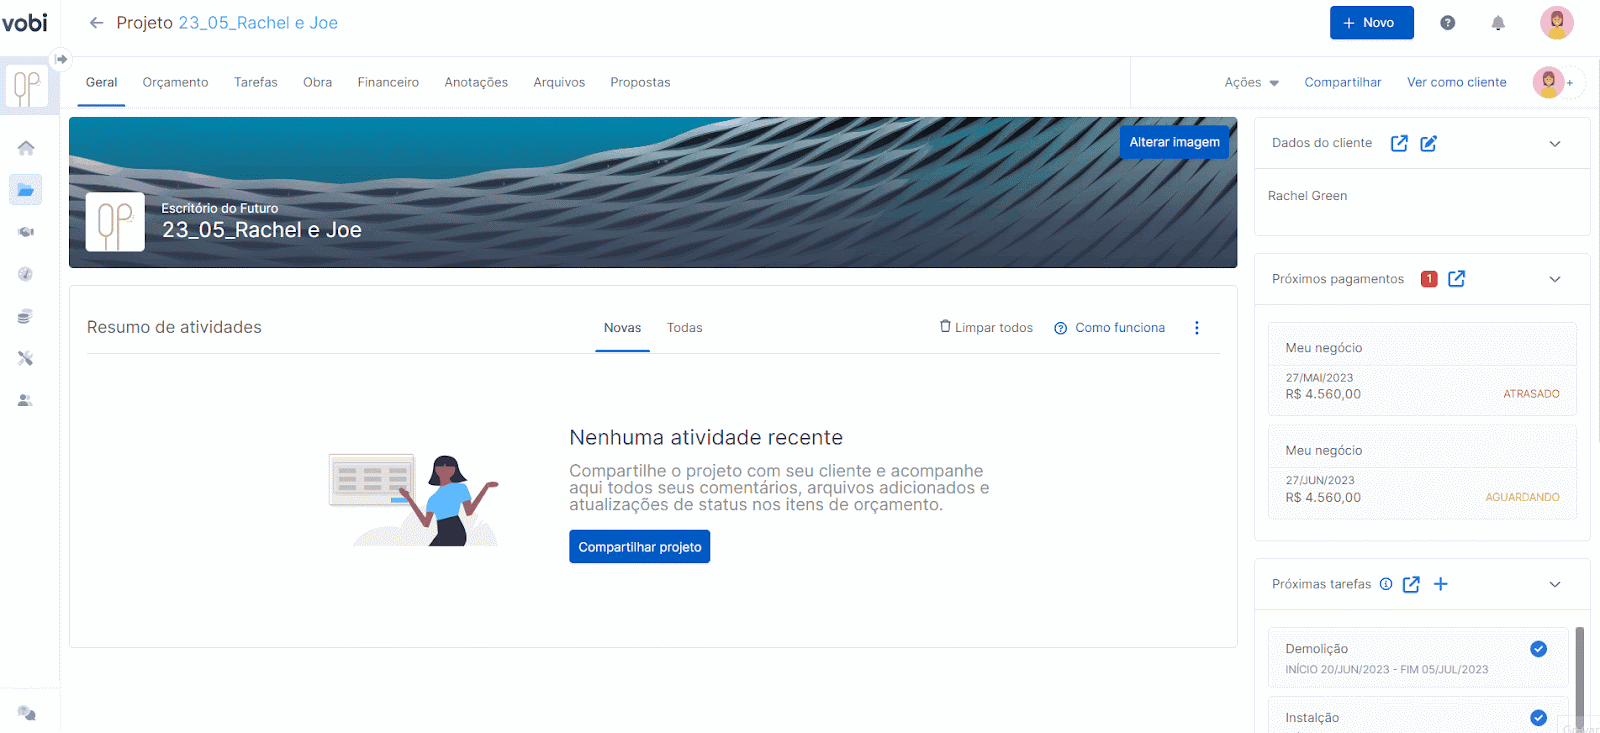
Task: Click the Compartilhar link
Action: click(x=1343, y=82)
